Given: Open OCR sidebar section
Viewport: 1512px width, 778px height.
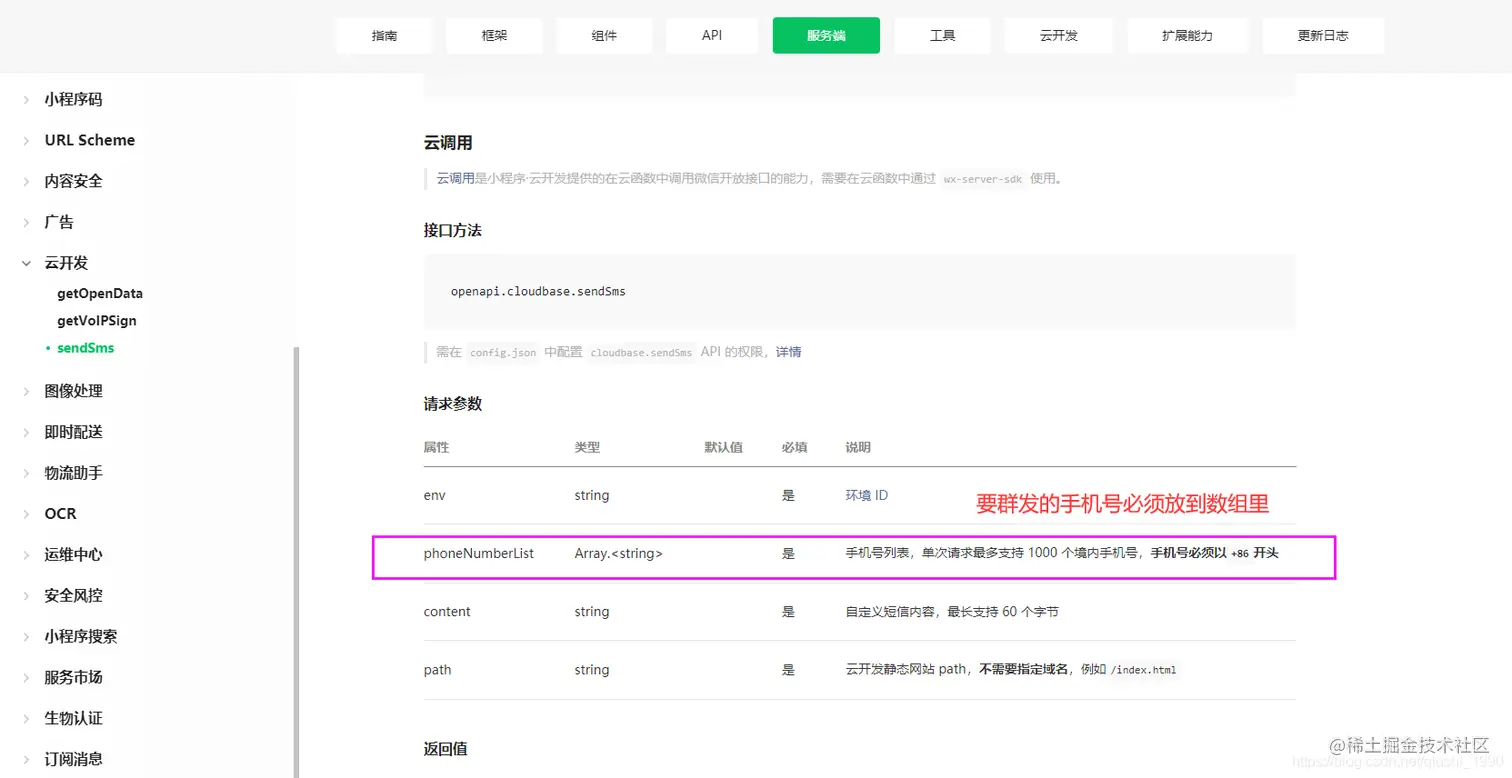Looking at the screenshot, I should click(60, 514).
